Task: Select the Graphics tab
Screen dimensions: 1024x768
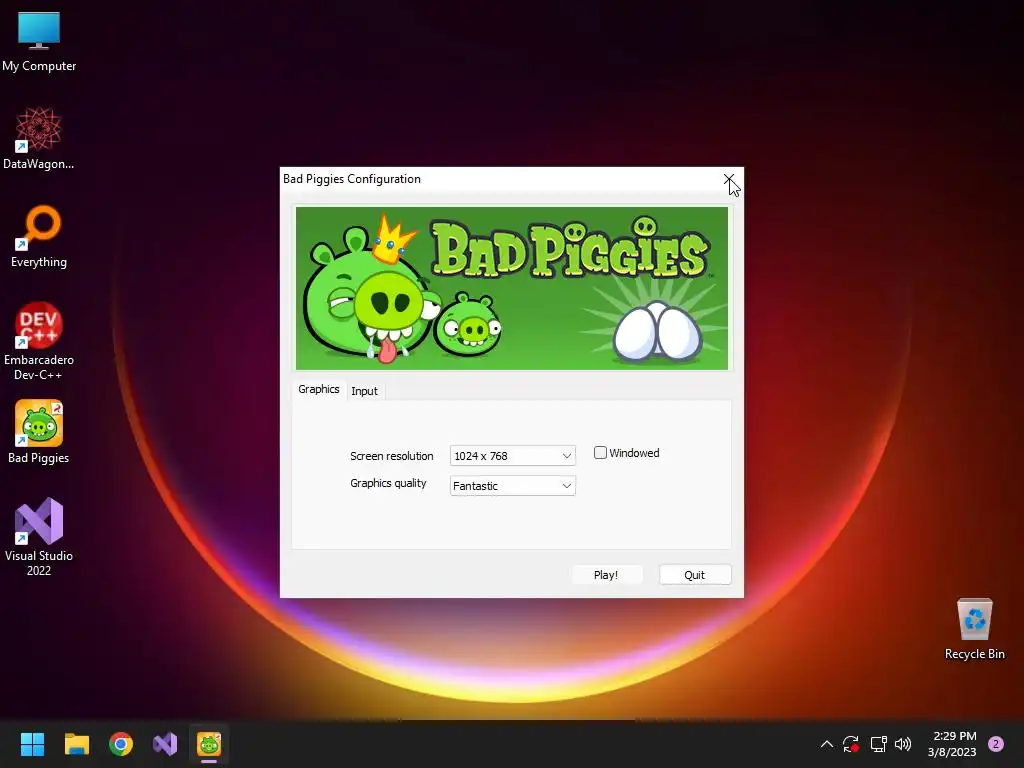Action: pyautogui.click(x=319, y=389)
